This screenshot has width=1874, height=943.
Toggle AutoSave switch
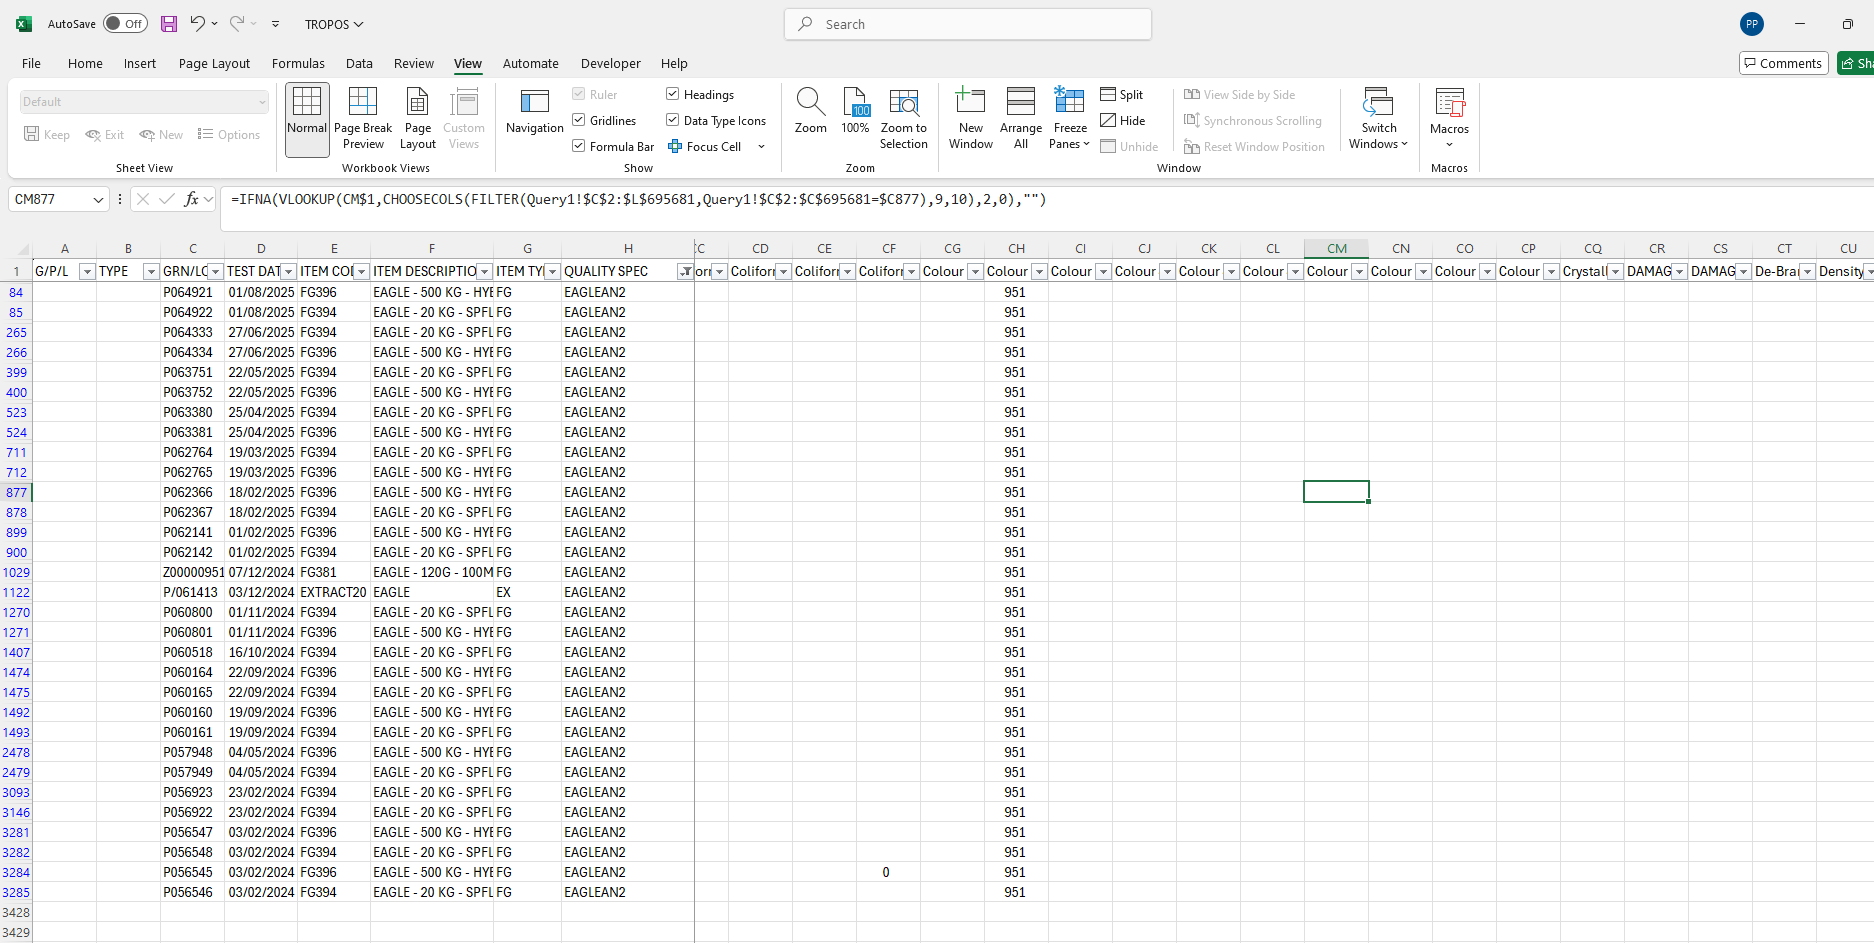[x=125, y=24]
